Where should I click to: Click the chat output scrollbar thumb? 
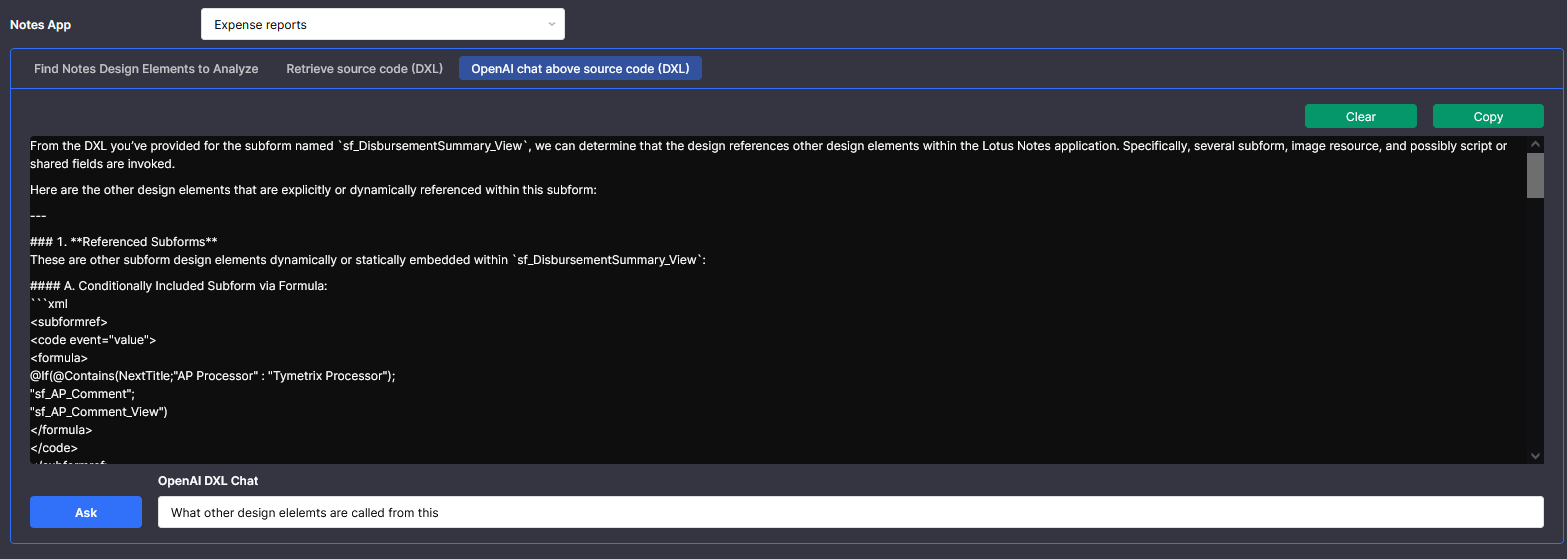pyautogui.click(x=1535, y=175)
